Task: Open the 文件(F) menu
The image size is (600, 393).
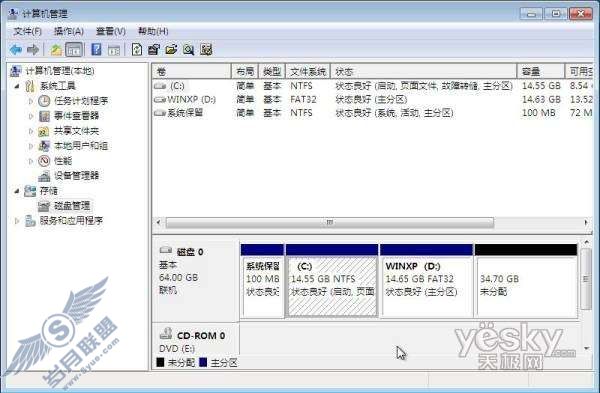Action: 27,31
